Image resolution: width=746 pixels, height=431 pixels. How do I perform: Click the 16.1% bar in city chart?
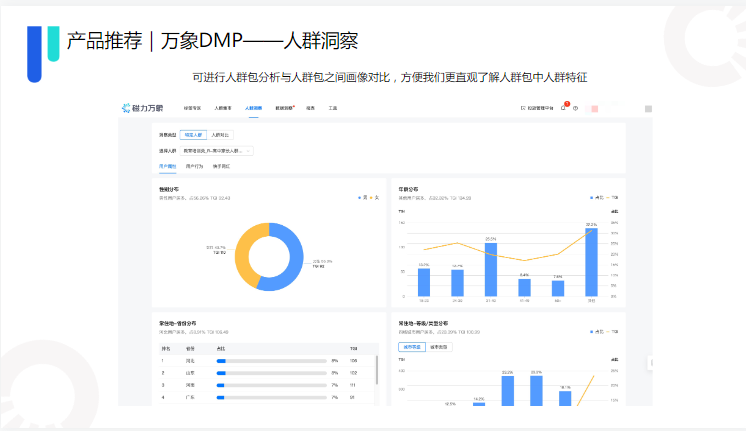tap(565, 399)
